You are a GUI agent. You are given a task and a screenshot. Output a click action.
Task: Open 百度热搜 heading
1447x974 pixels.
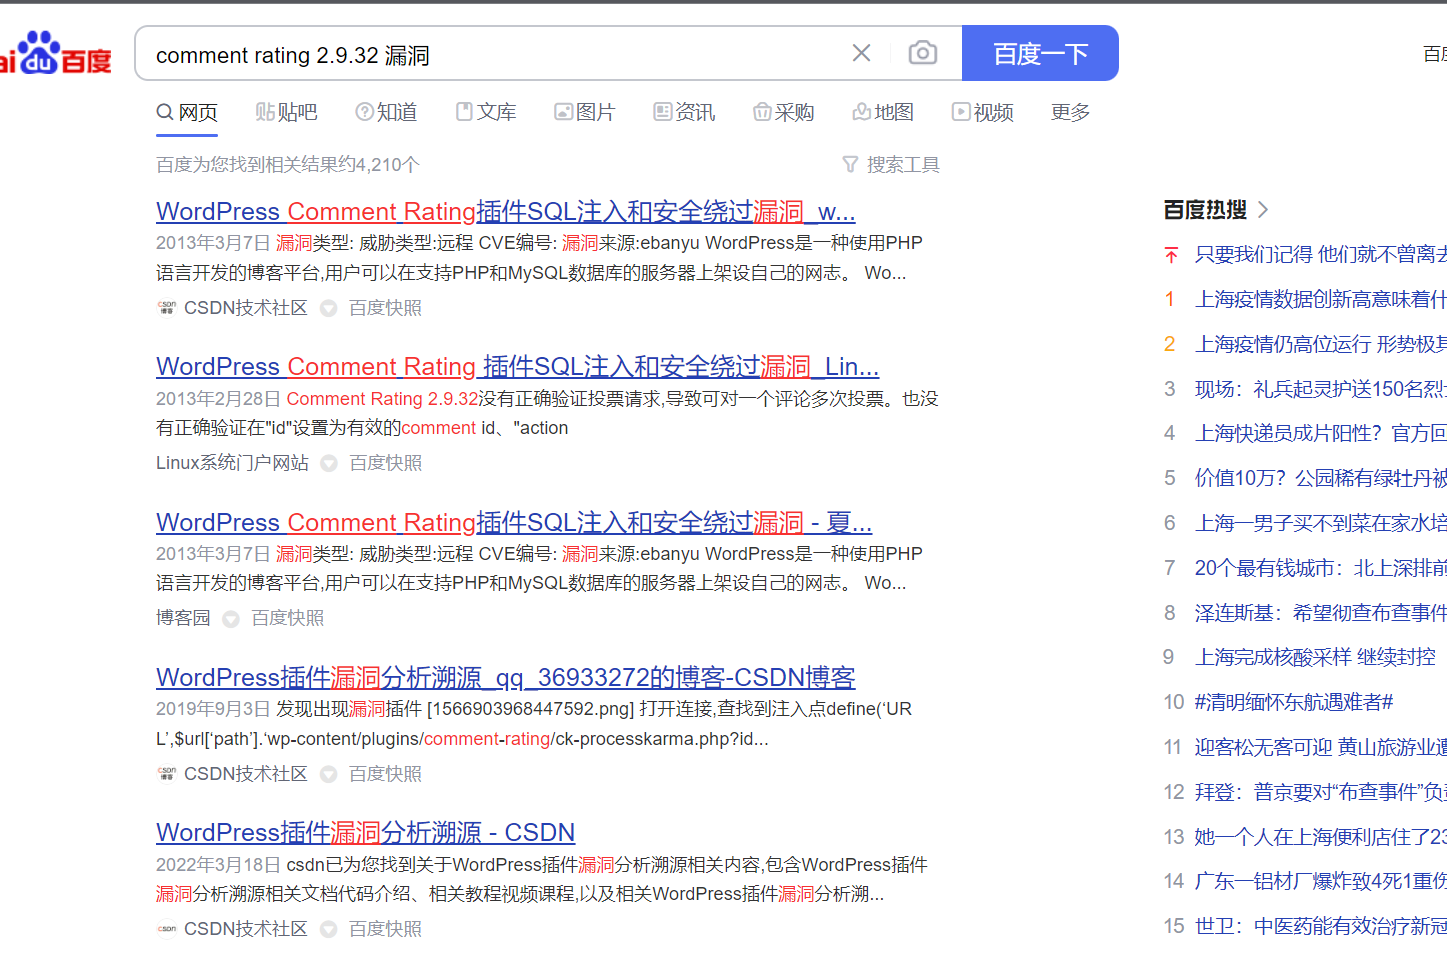(x=1206, y=210)
